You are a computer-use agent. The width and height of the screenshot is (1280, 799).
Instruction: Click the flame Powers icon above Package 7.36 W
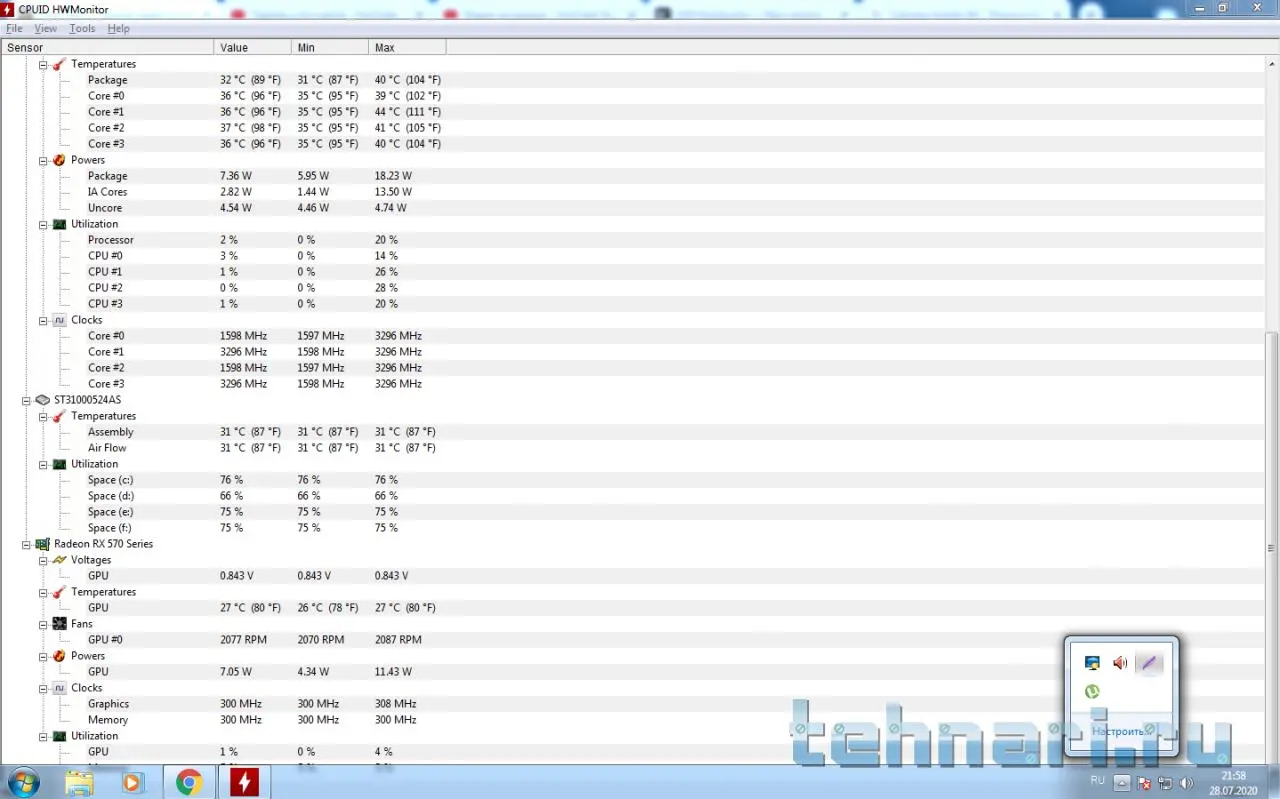click(x=59, y=160)
